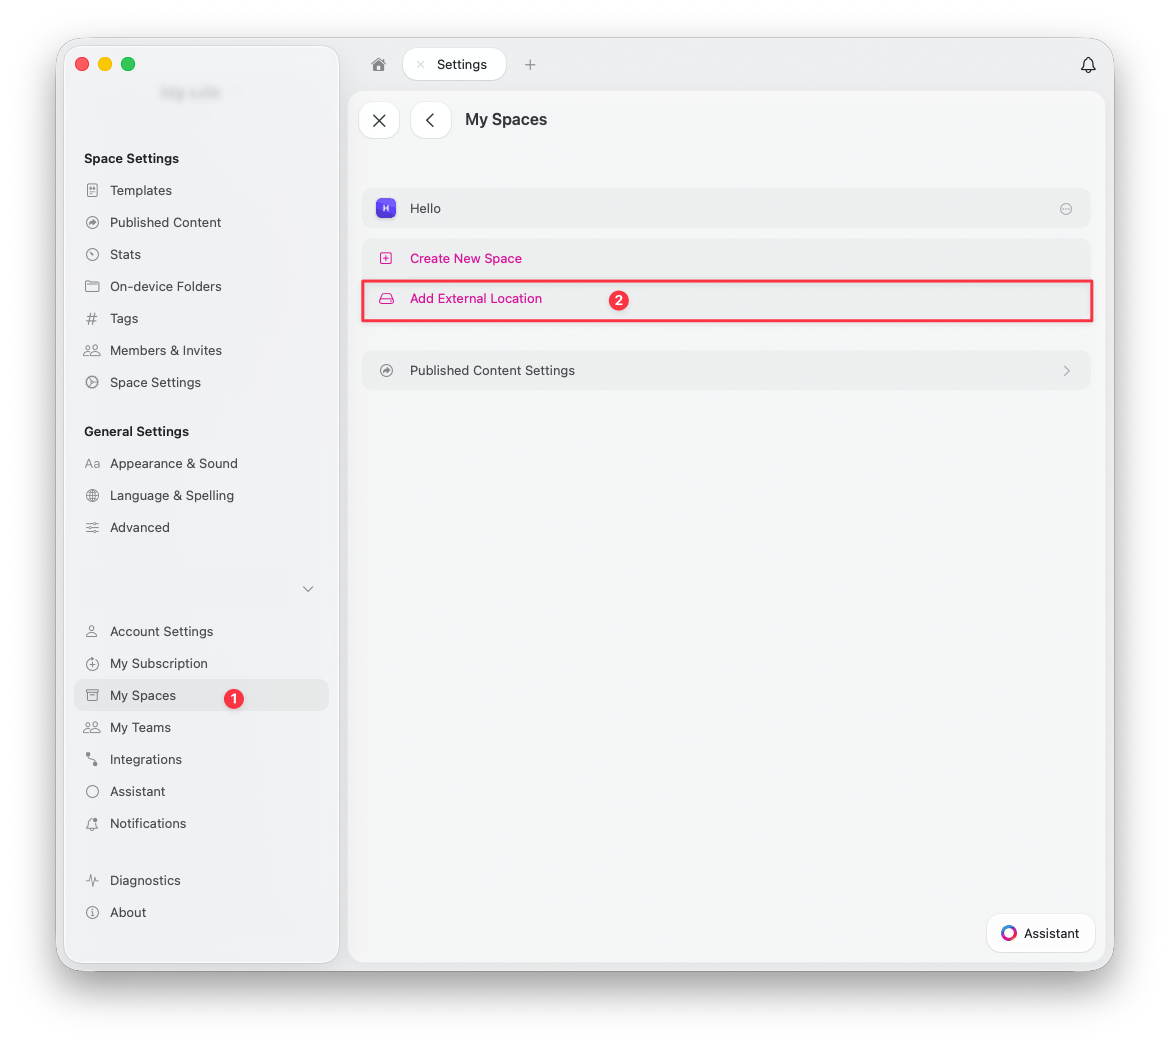This screenshot has height=1045, width=1170.
Task: Open the Assistant button
Action: (x=1040, y=933)
